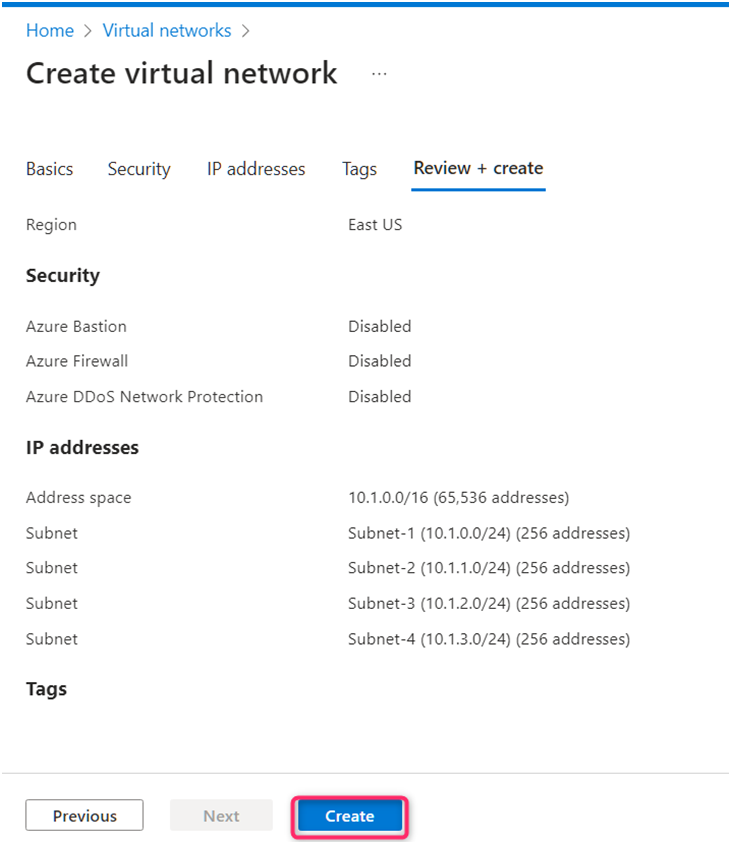This screenshot has height=844, width=731.
Task: Click the greyed-out Next button
Action: [x=221, y=816]
